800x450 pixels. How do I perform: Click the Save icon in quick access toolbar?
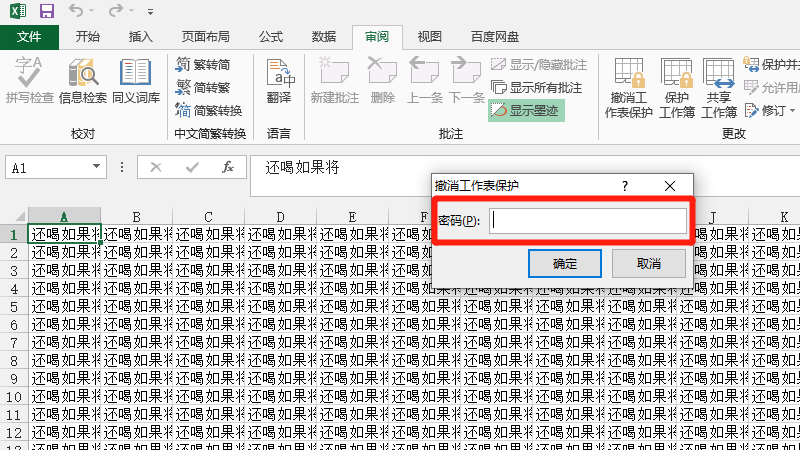click(47, 12)
